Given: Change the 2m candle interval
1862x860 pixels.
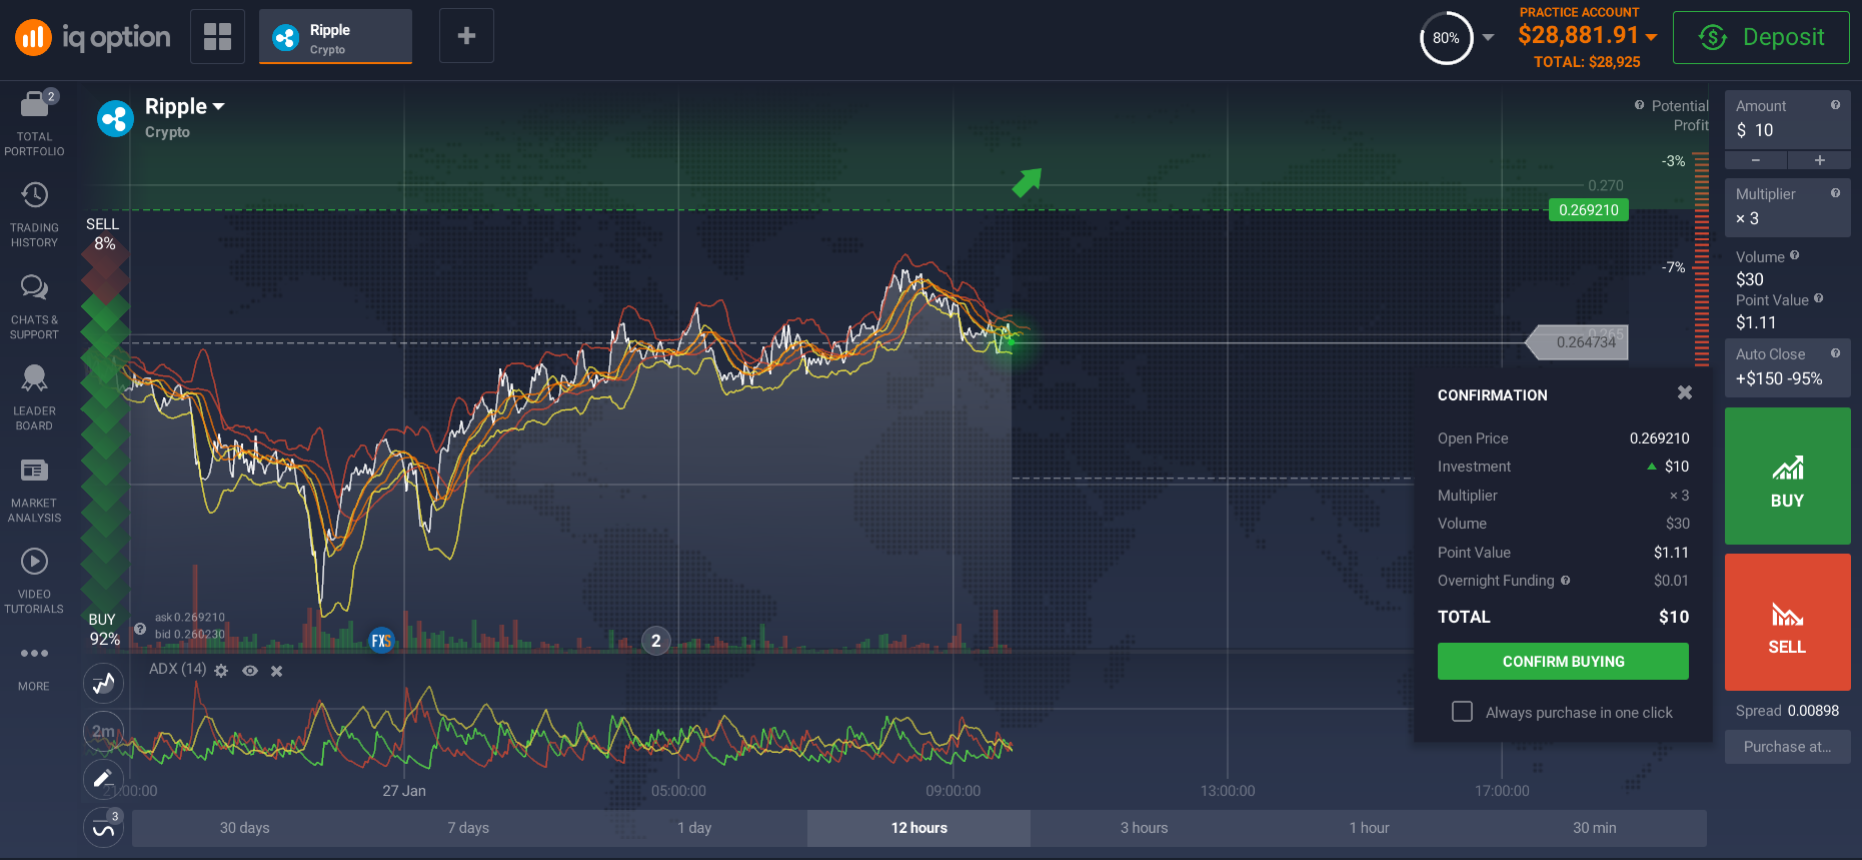Looking at the screenshot, I should tap(103, 732).
